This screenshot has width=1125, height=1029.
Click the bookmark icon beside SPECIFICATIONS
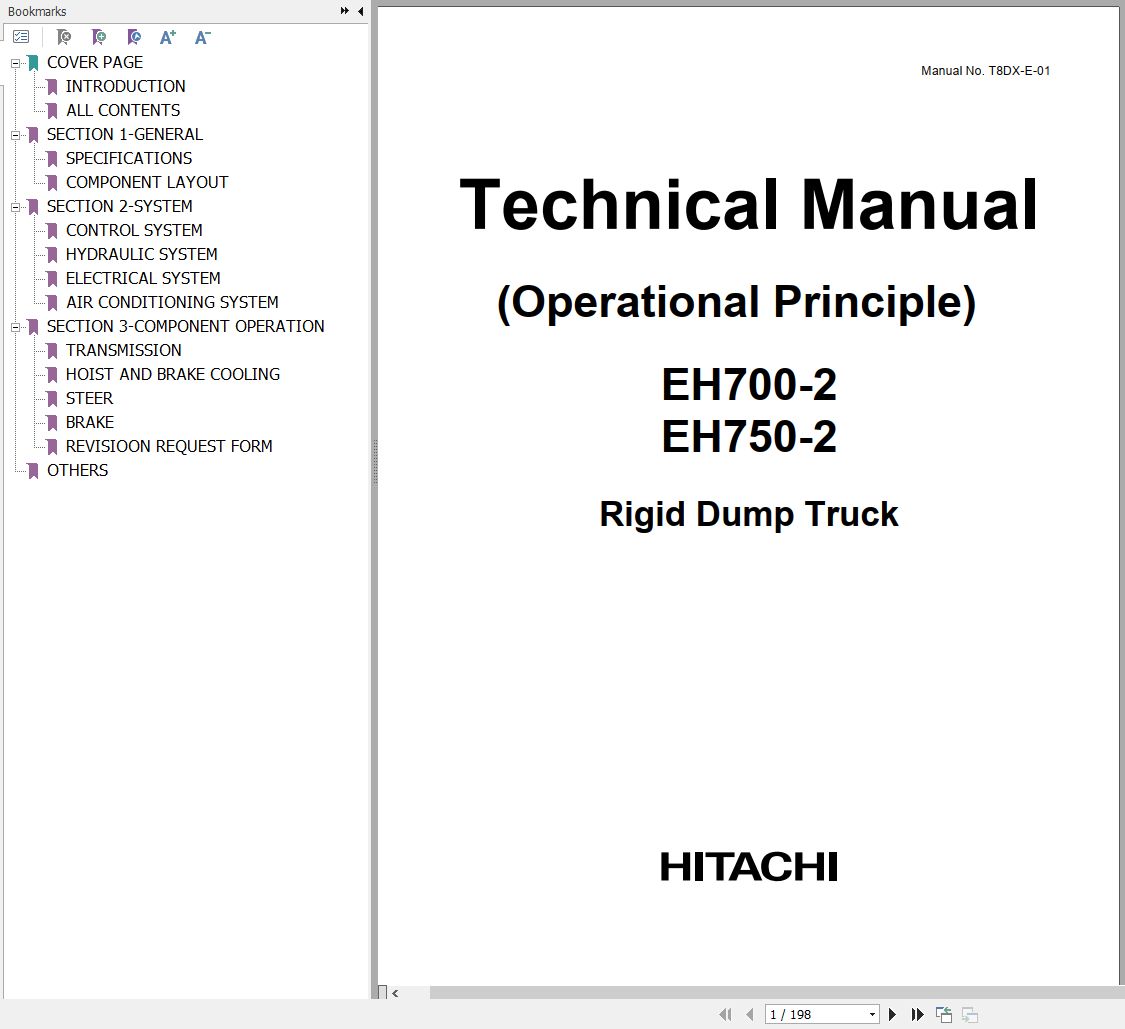coord(52,159)
